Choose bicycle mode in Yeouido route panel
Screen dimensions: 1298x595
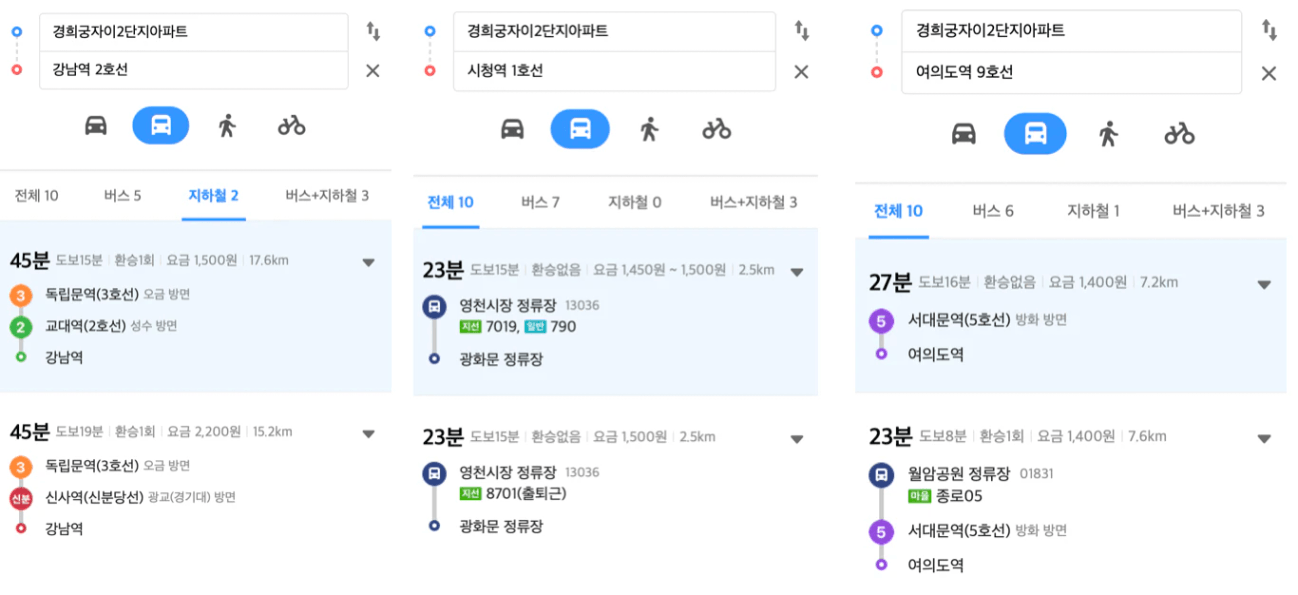1180,134
